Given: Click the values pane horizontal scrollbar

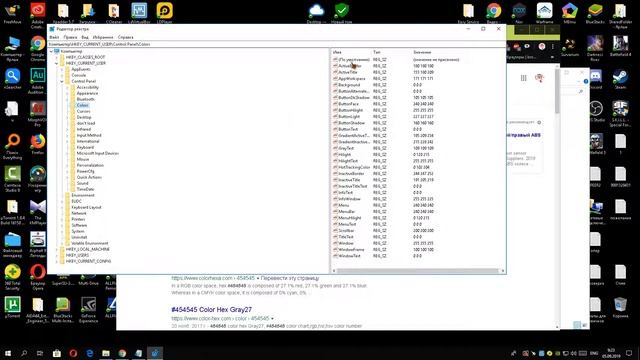Looking at the screenshot, I should point(418,271).
